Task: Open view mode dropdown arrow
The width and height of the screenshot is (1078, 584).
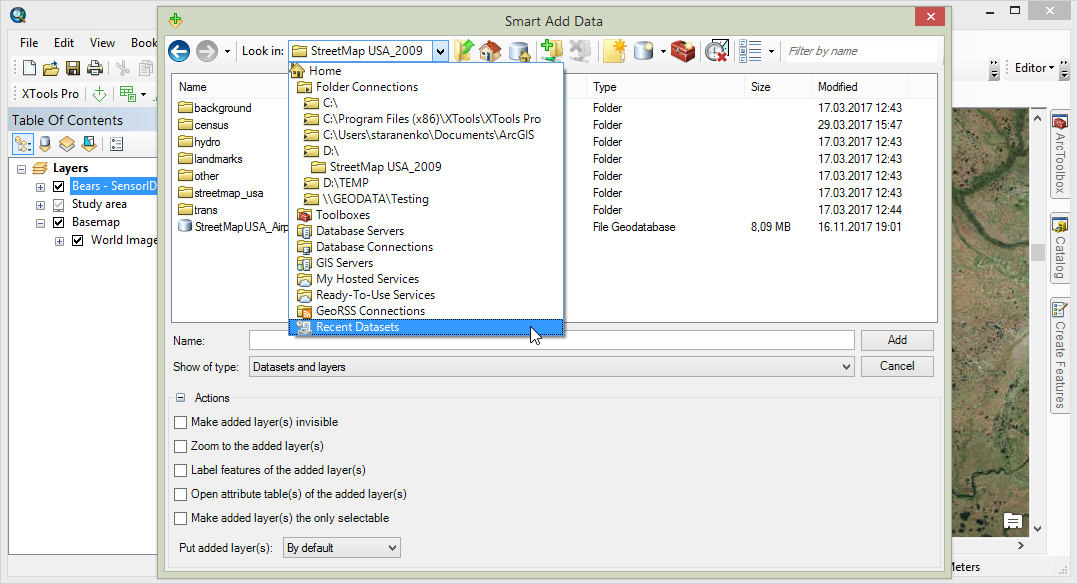Action: coord(771,52)
